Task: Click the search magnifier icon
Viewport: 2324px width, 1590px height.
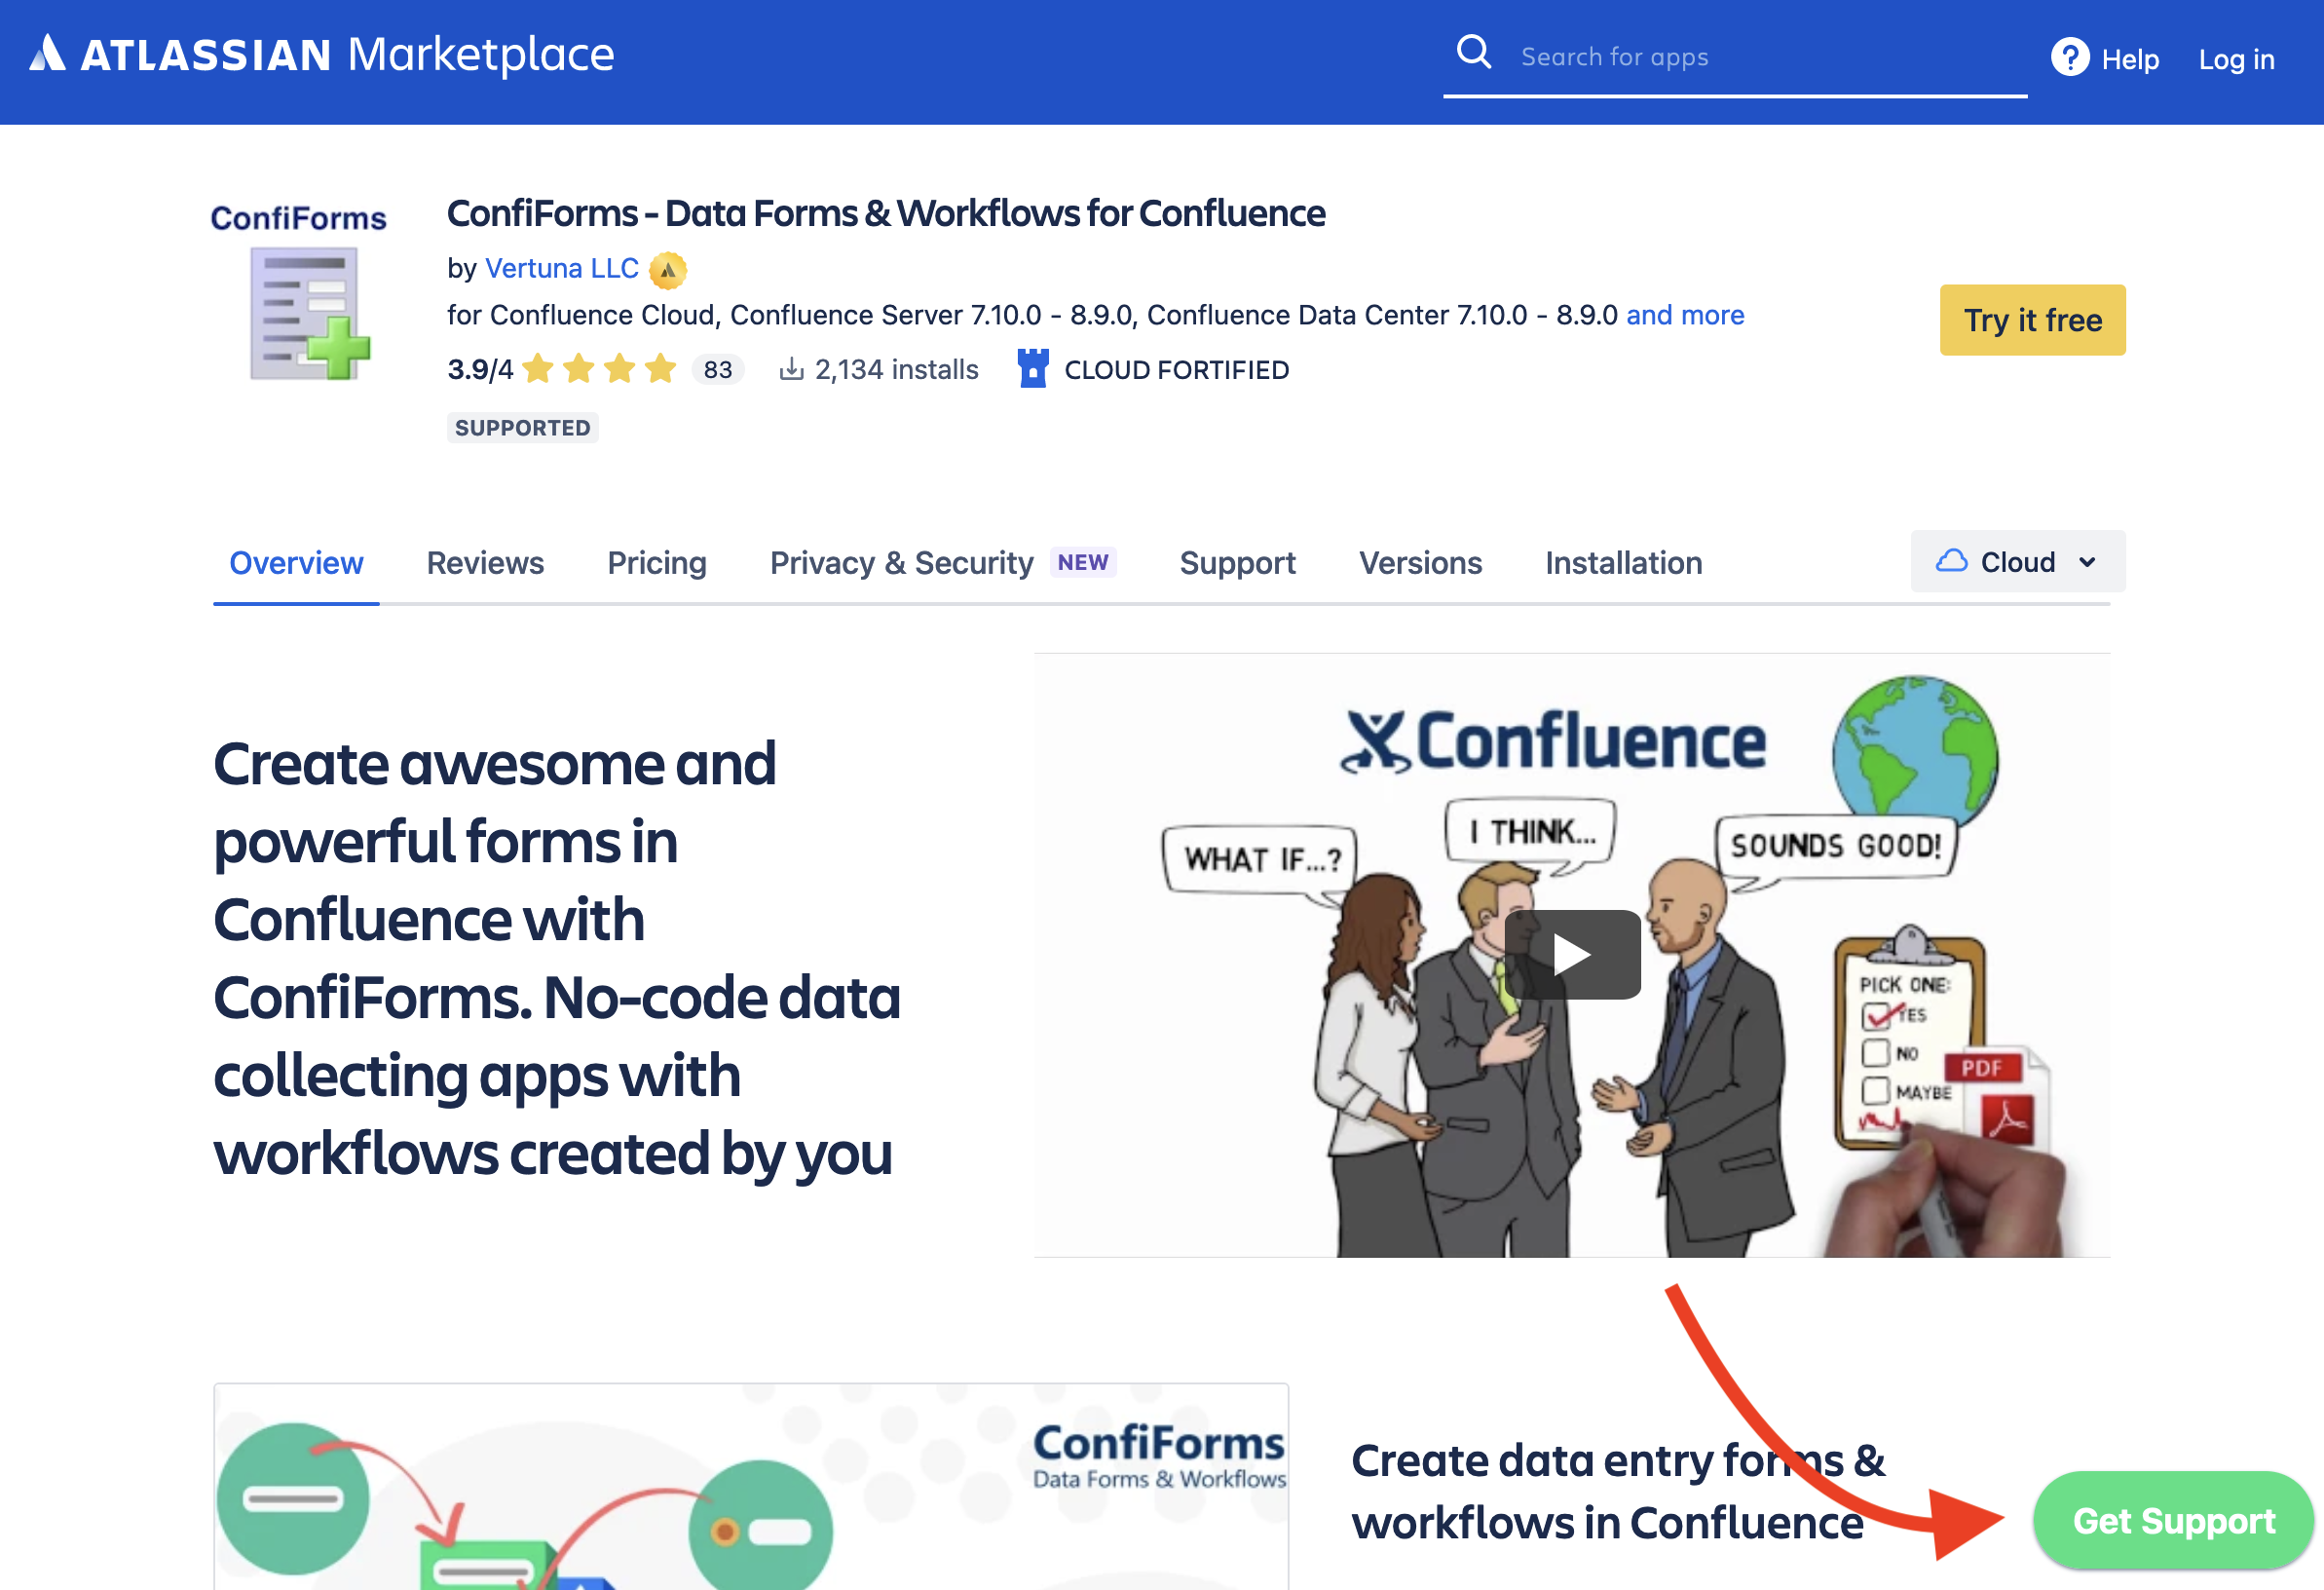Action: tap(1473, 52)
